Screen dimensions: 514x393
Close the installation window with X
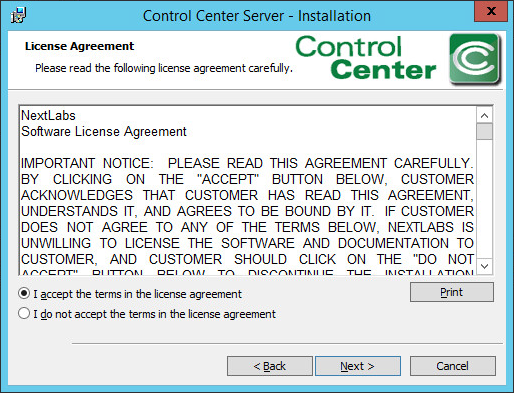[x=491, y=11]
